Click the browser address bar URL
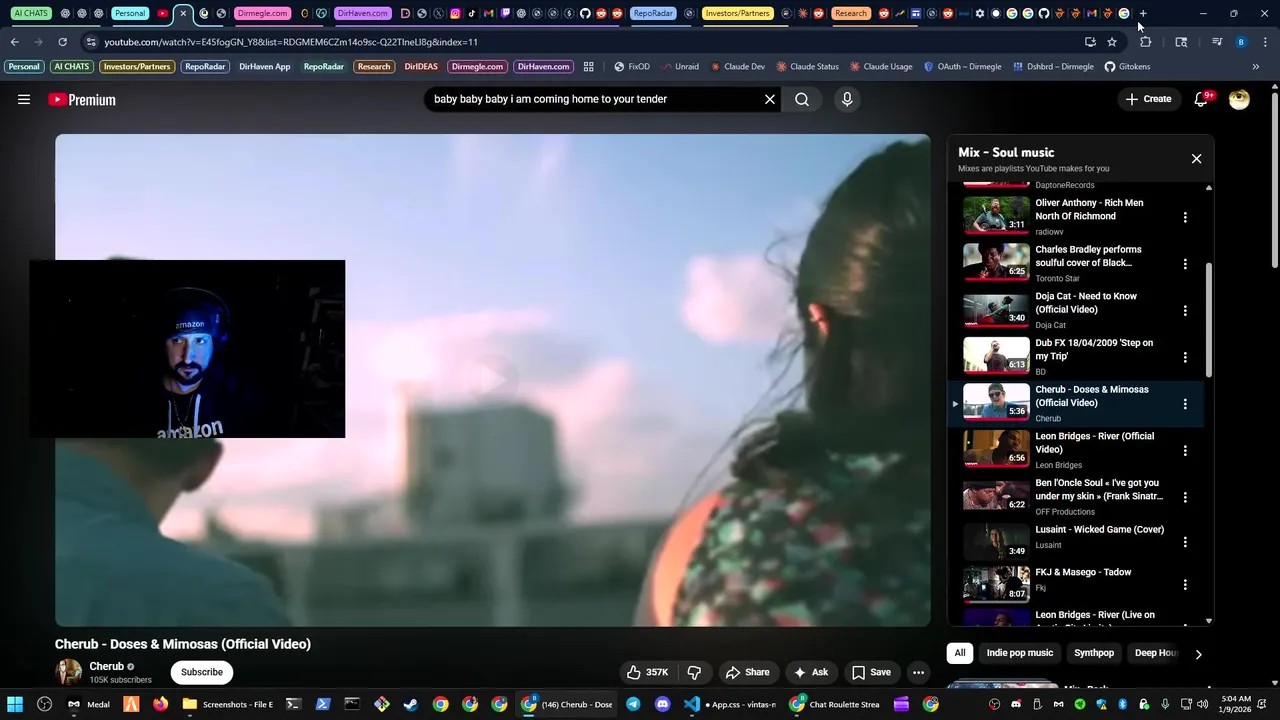 click(x=291, y=42)
